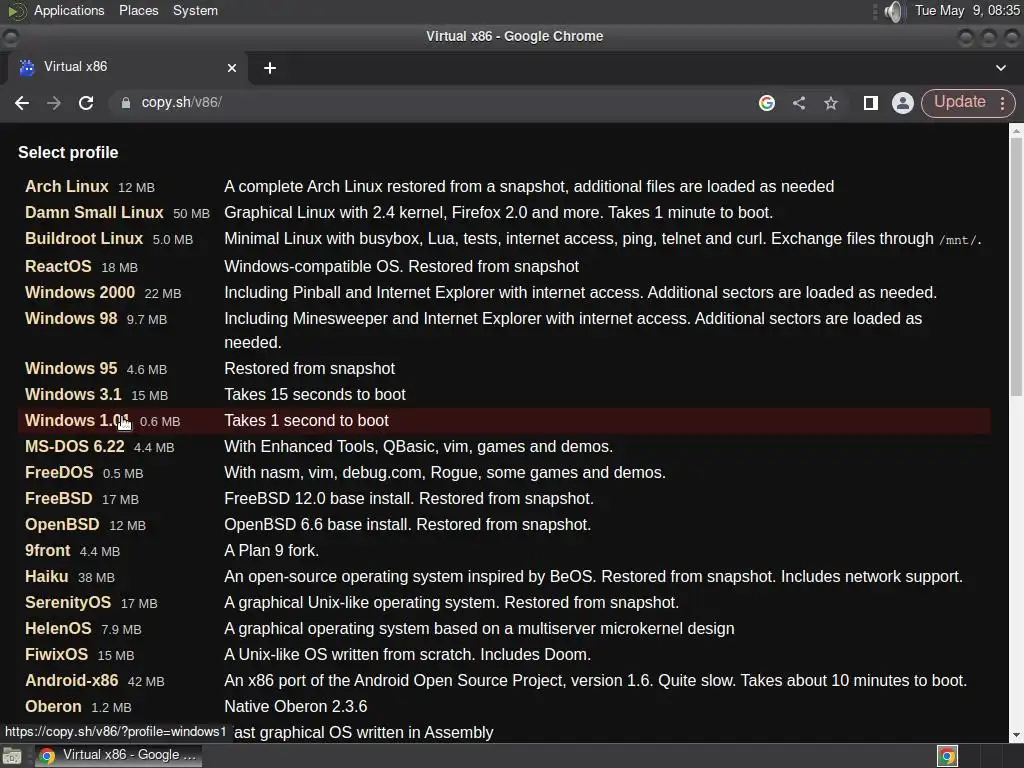Open the Places menu
This screenshot has width=1024, height=768.
point(138,10)
